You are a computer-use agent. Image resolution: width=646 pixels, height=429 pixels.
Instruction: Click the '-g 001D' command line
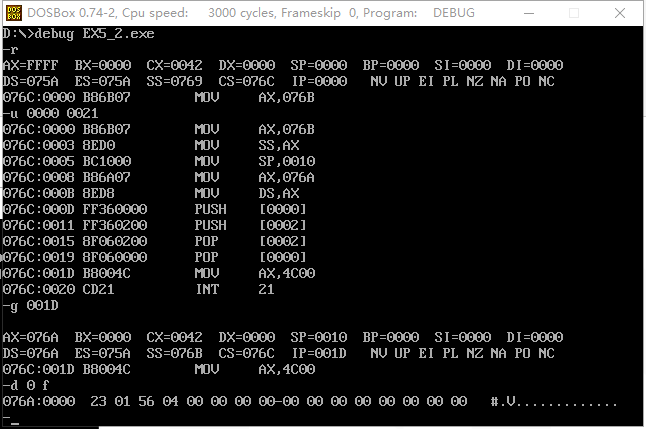[x=31, y=305]
